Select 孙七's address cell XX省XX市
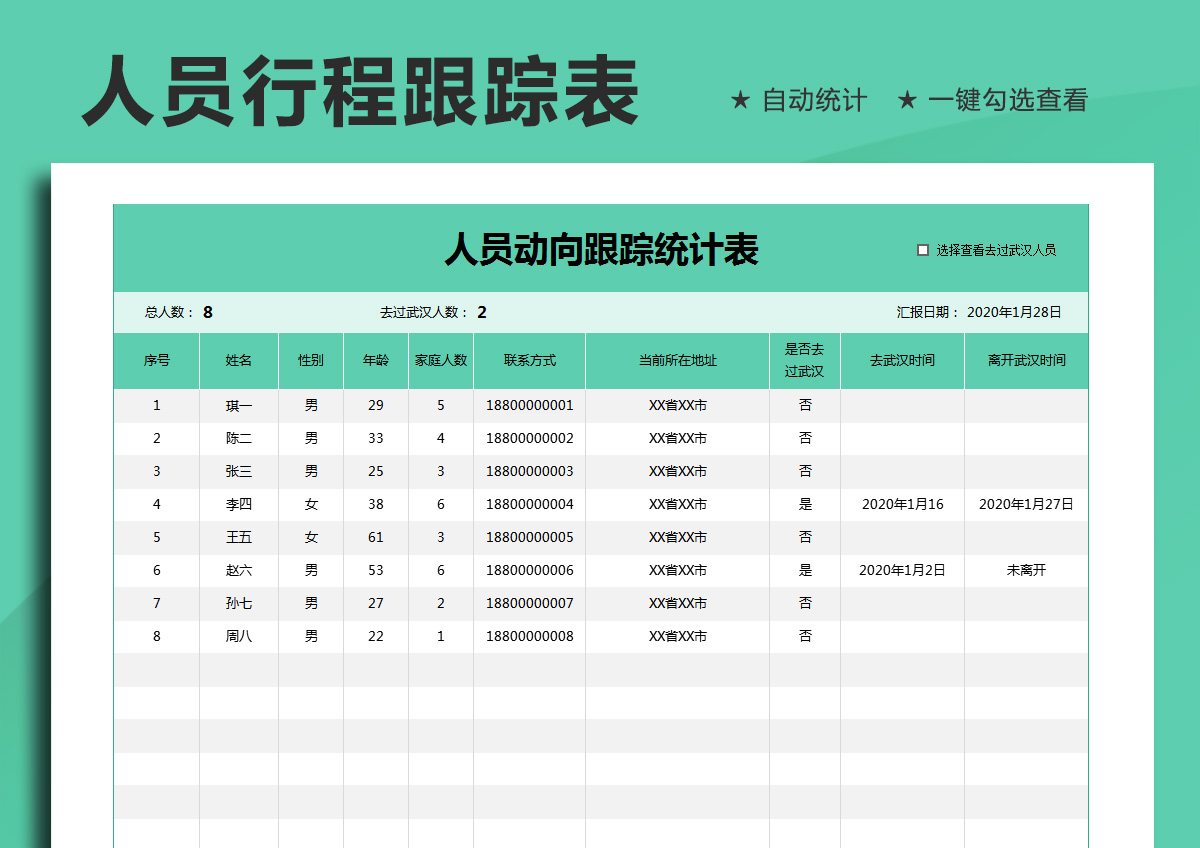 point(675,603)
